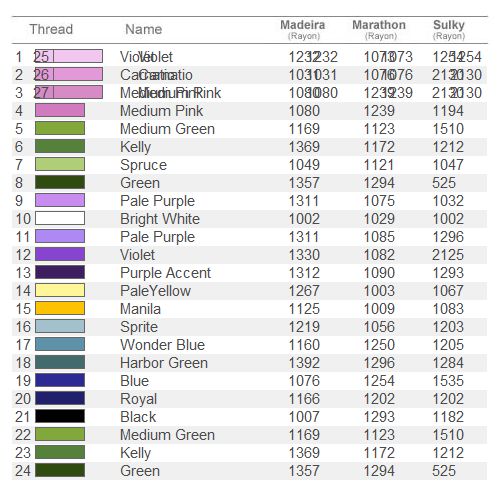Click the Marathon Rayon column header

(x=379, y=29)
